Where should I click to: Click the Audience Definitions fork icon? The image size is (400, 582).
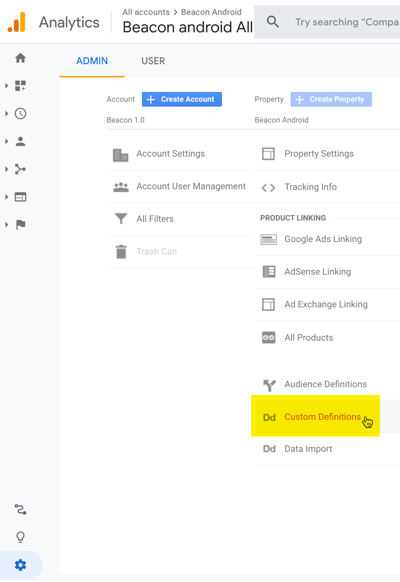click(269, 385)
